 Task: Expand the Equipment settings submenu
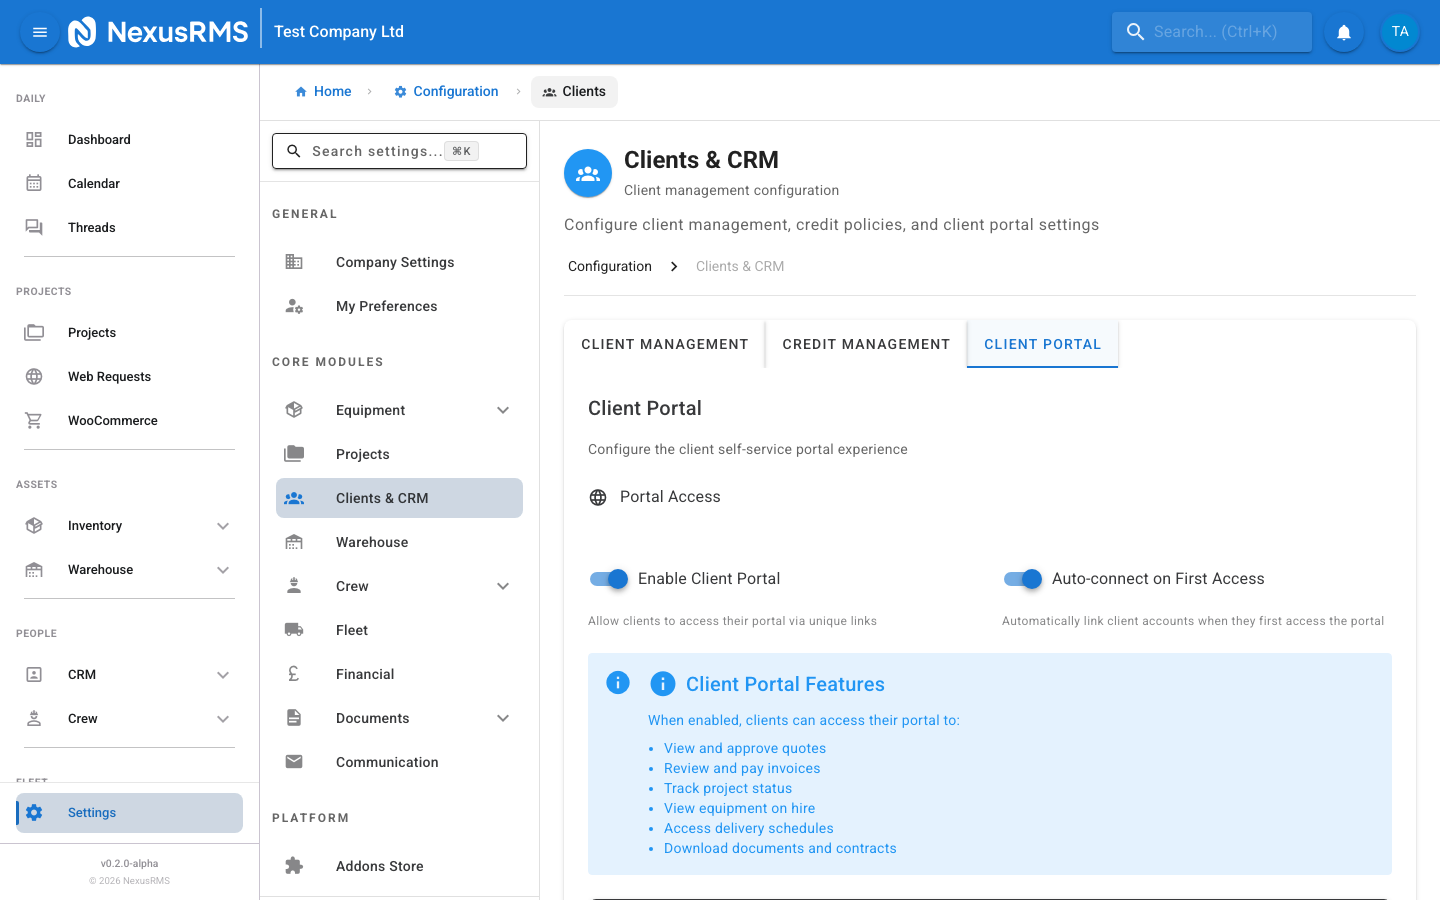[503, 410]
